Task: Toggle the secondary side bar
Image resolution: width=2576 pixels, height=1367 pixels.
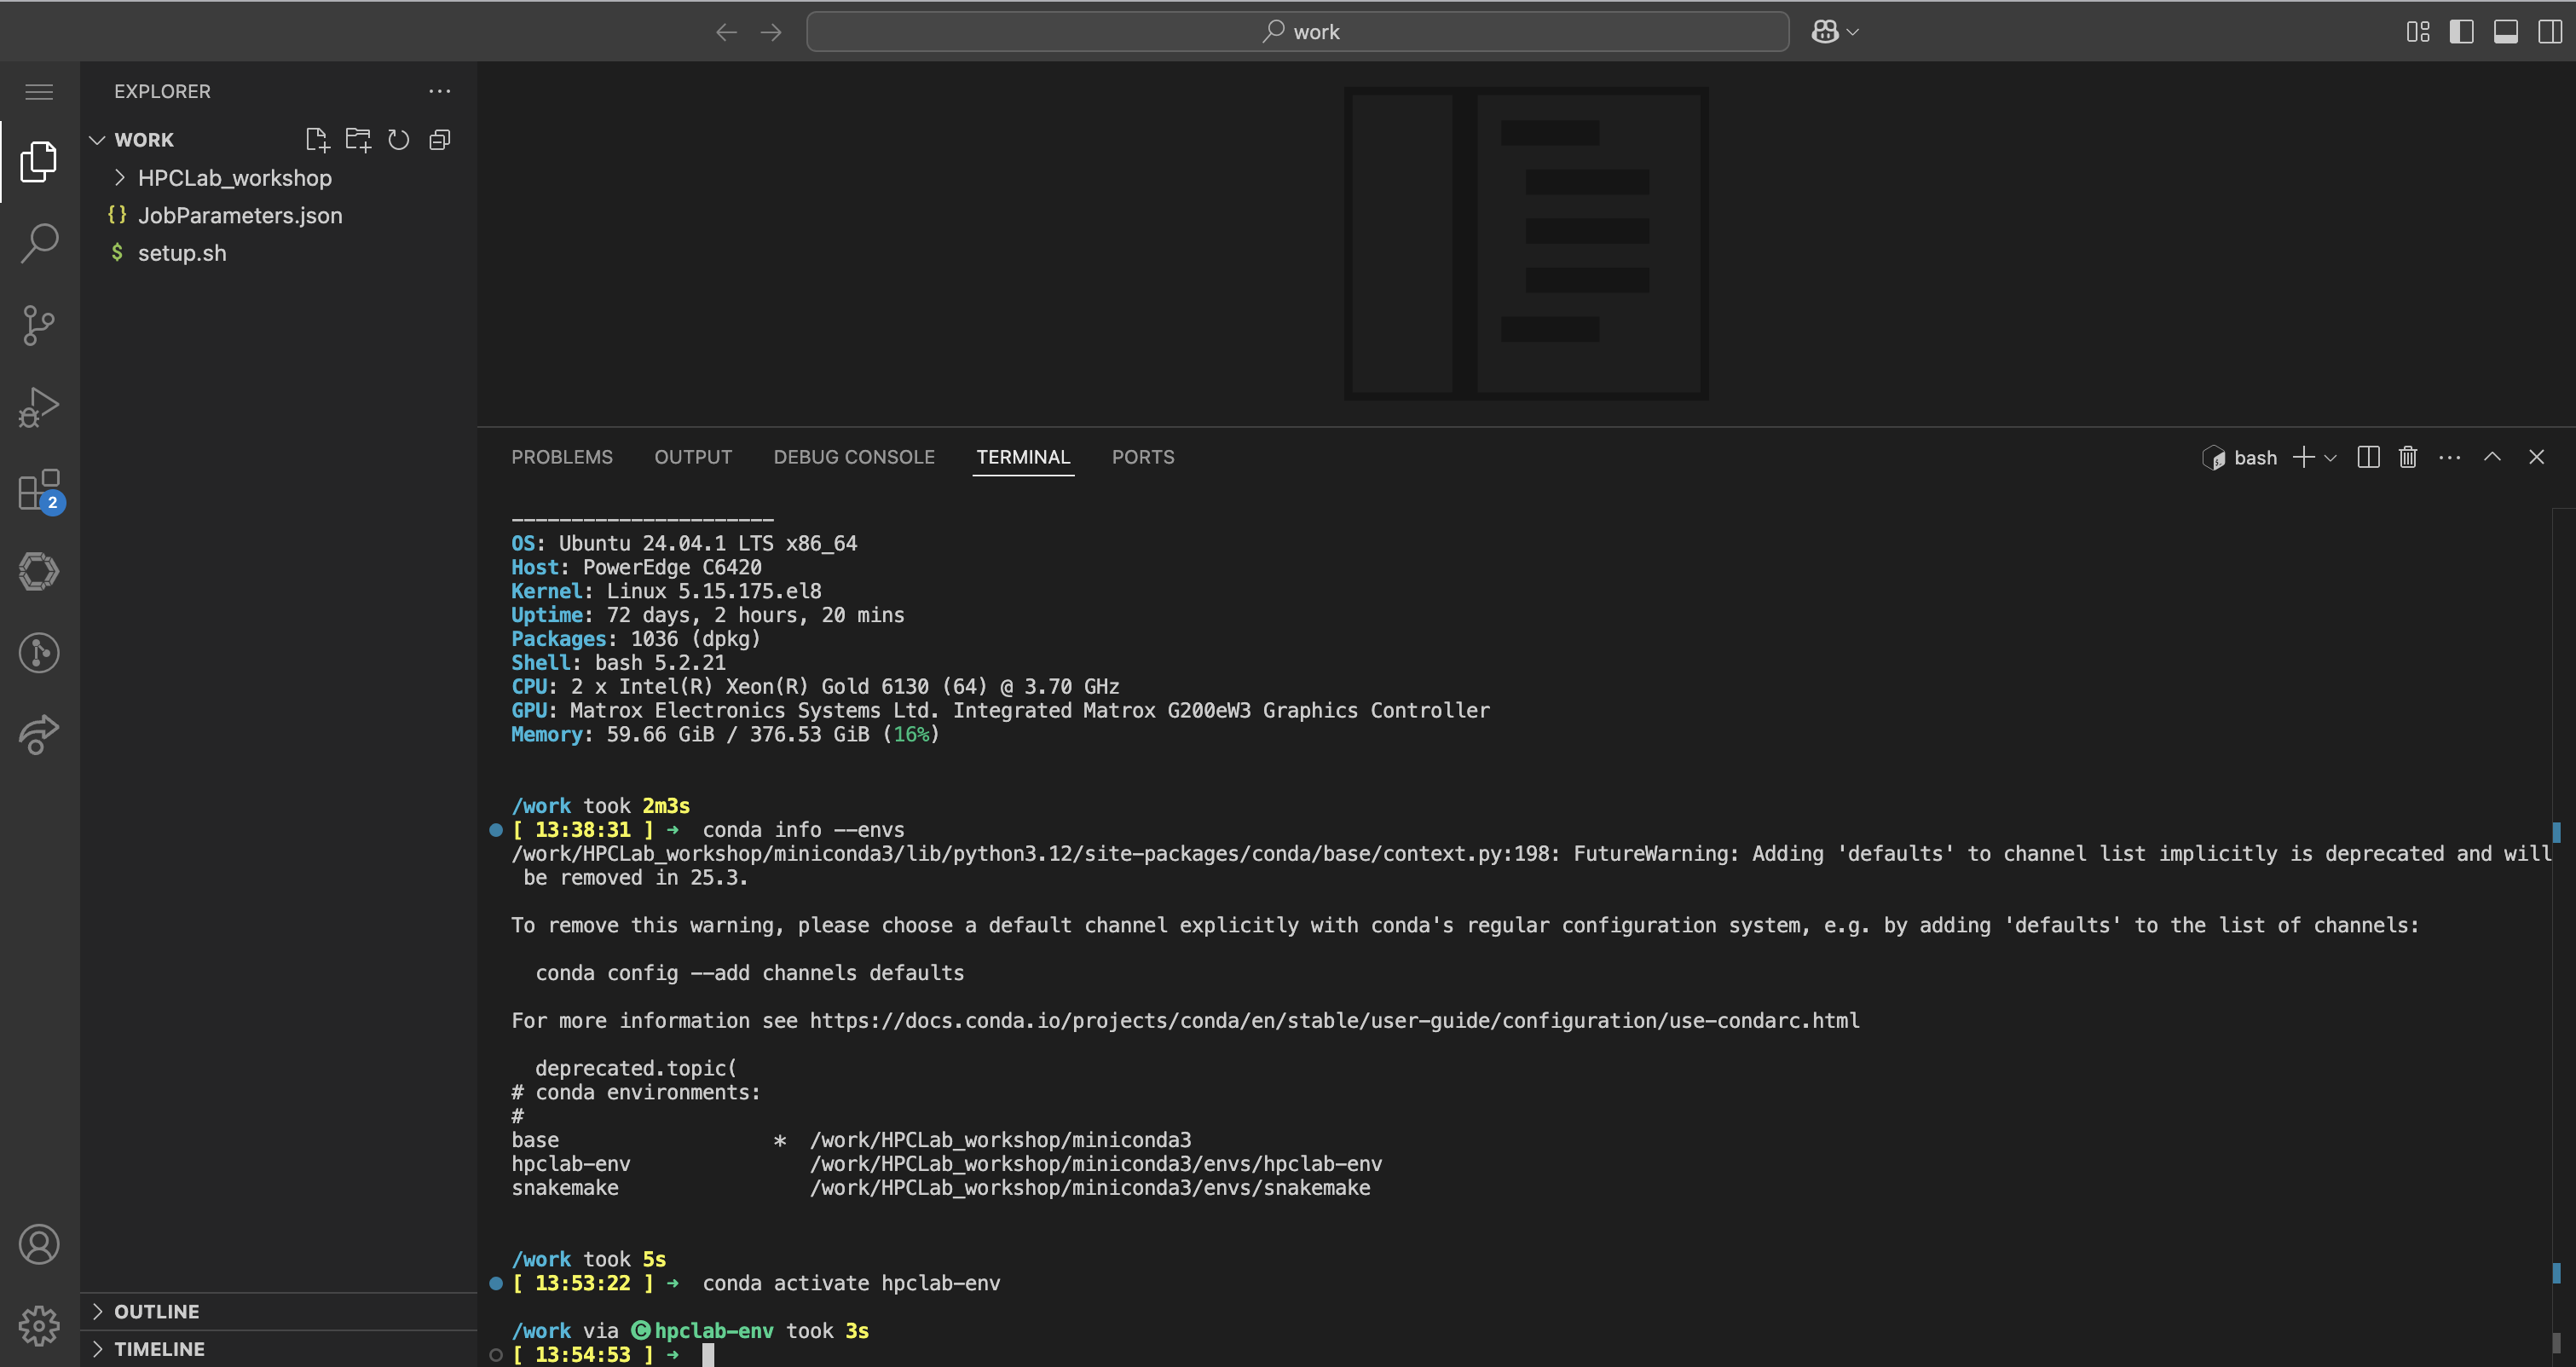Action: click(x=2550, y=32)
